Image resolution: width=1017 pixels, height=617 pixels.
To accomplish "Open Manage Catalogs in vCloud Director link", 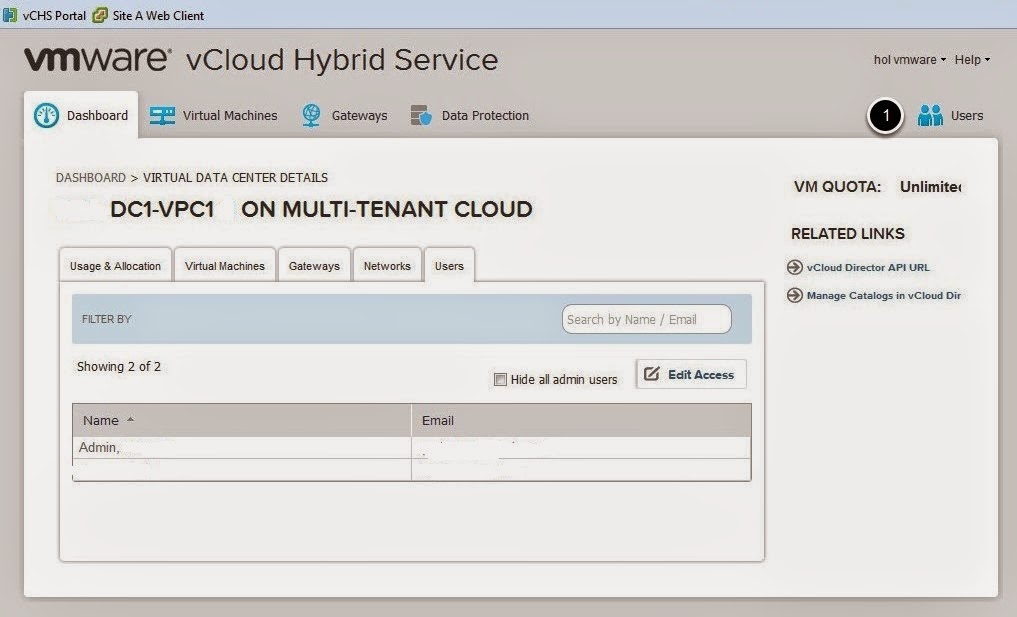I will coord(883,295).
